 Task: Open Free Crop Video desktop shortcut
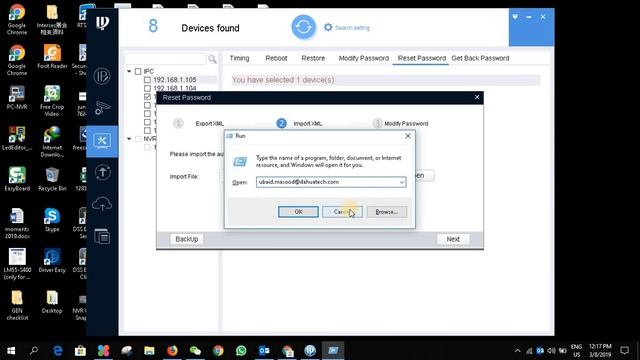pos(52,101)
